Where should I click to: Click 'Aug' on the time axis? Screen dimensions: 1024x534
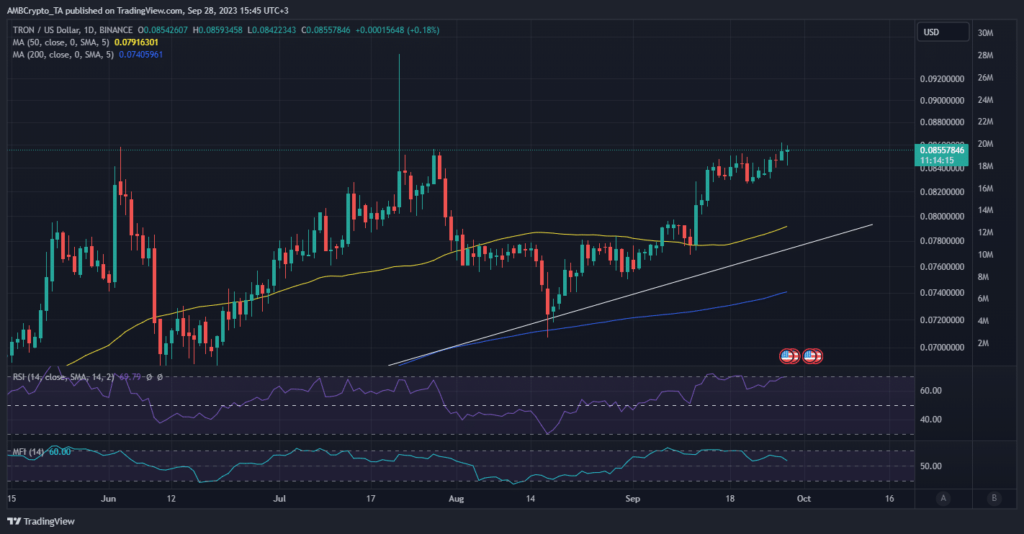[x=456, y=497]
